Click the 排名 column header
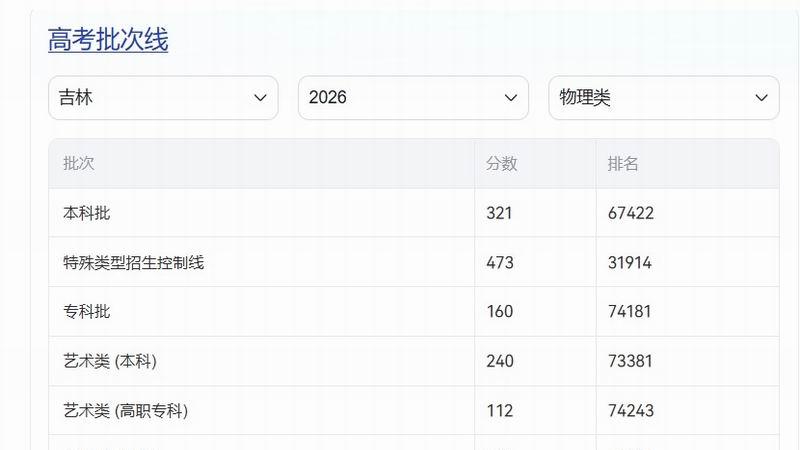 click(623, 163)
